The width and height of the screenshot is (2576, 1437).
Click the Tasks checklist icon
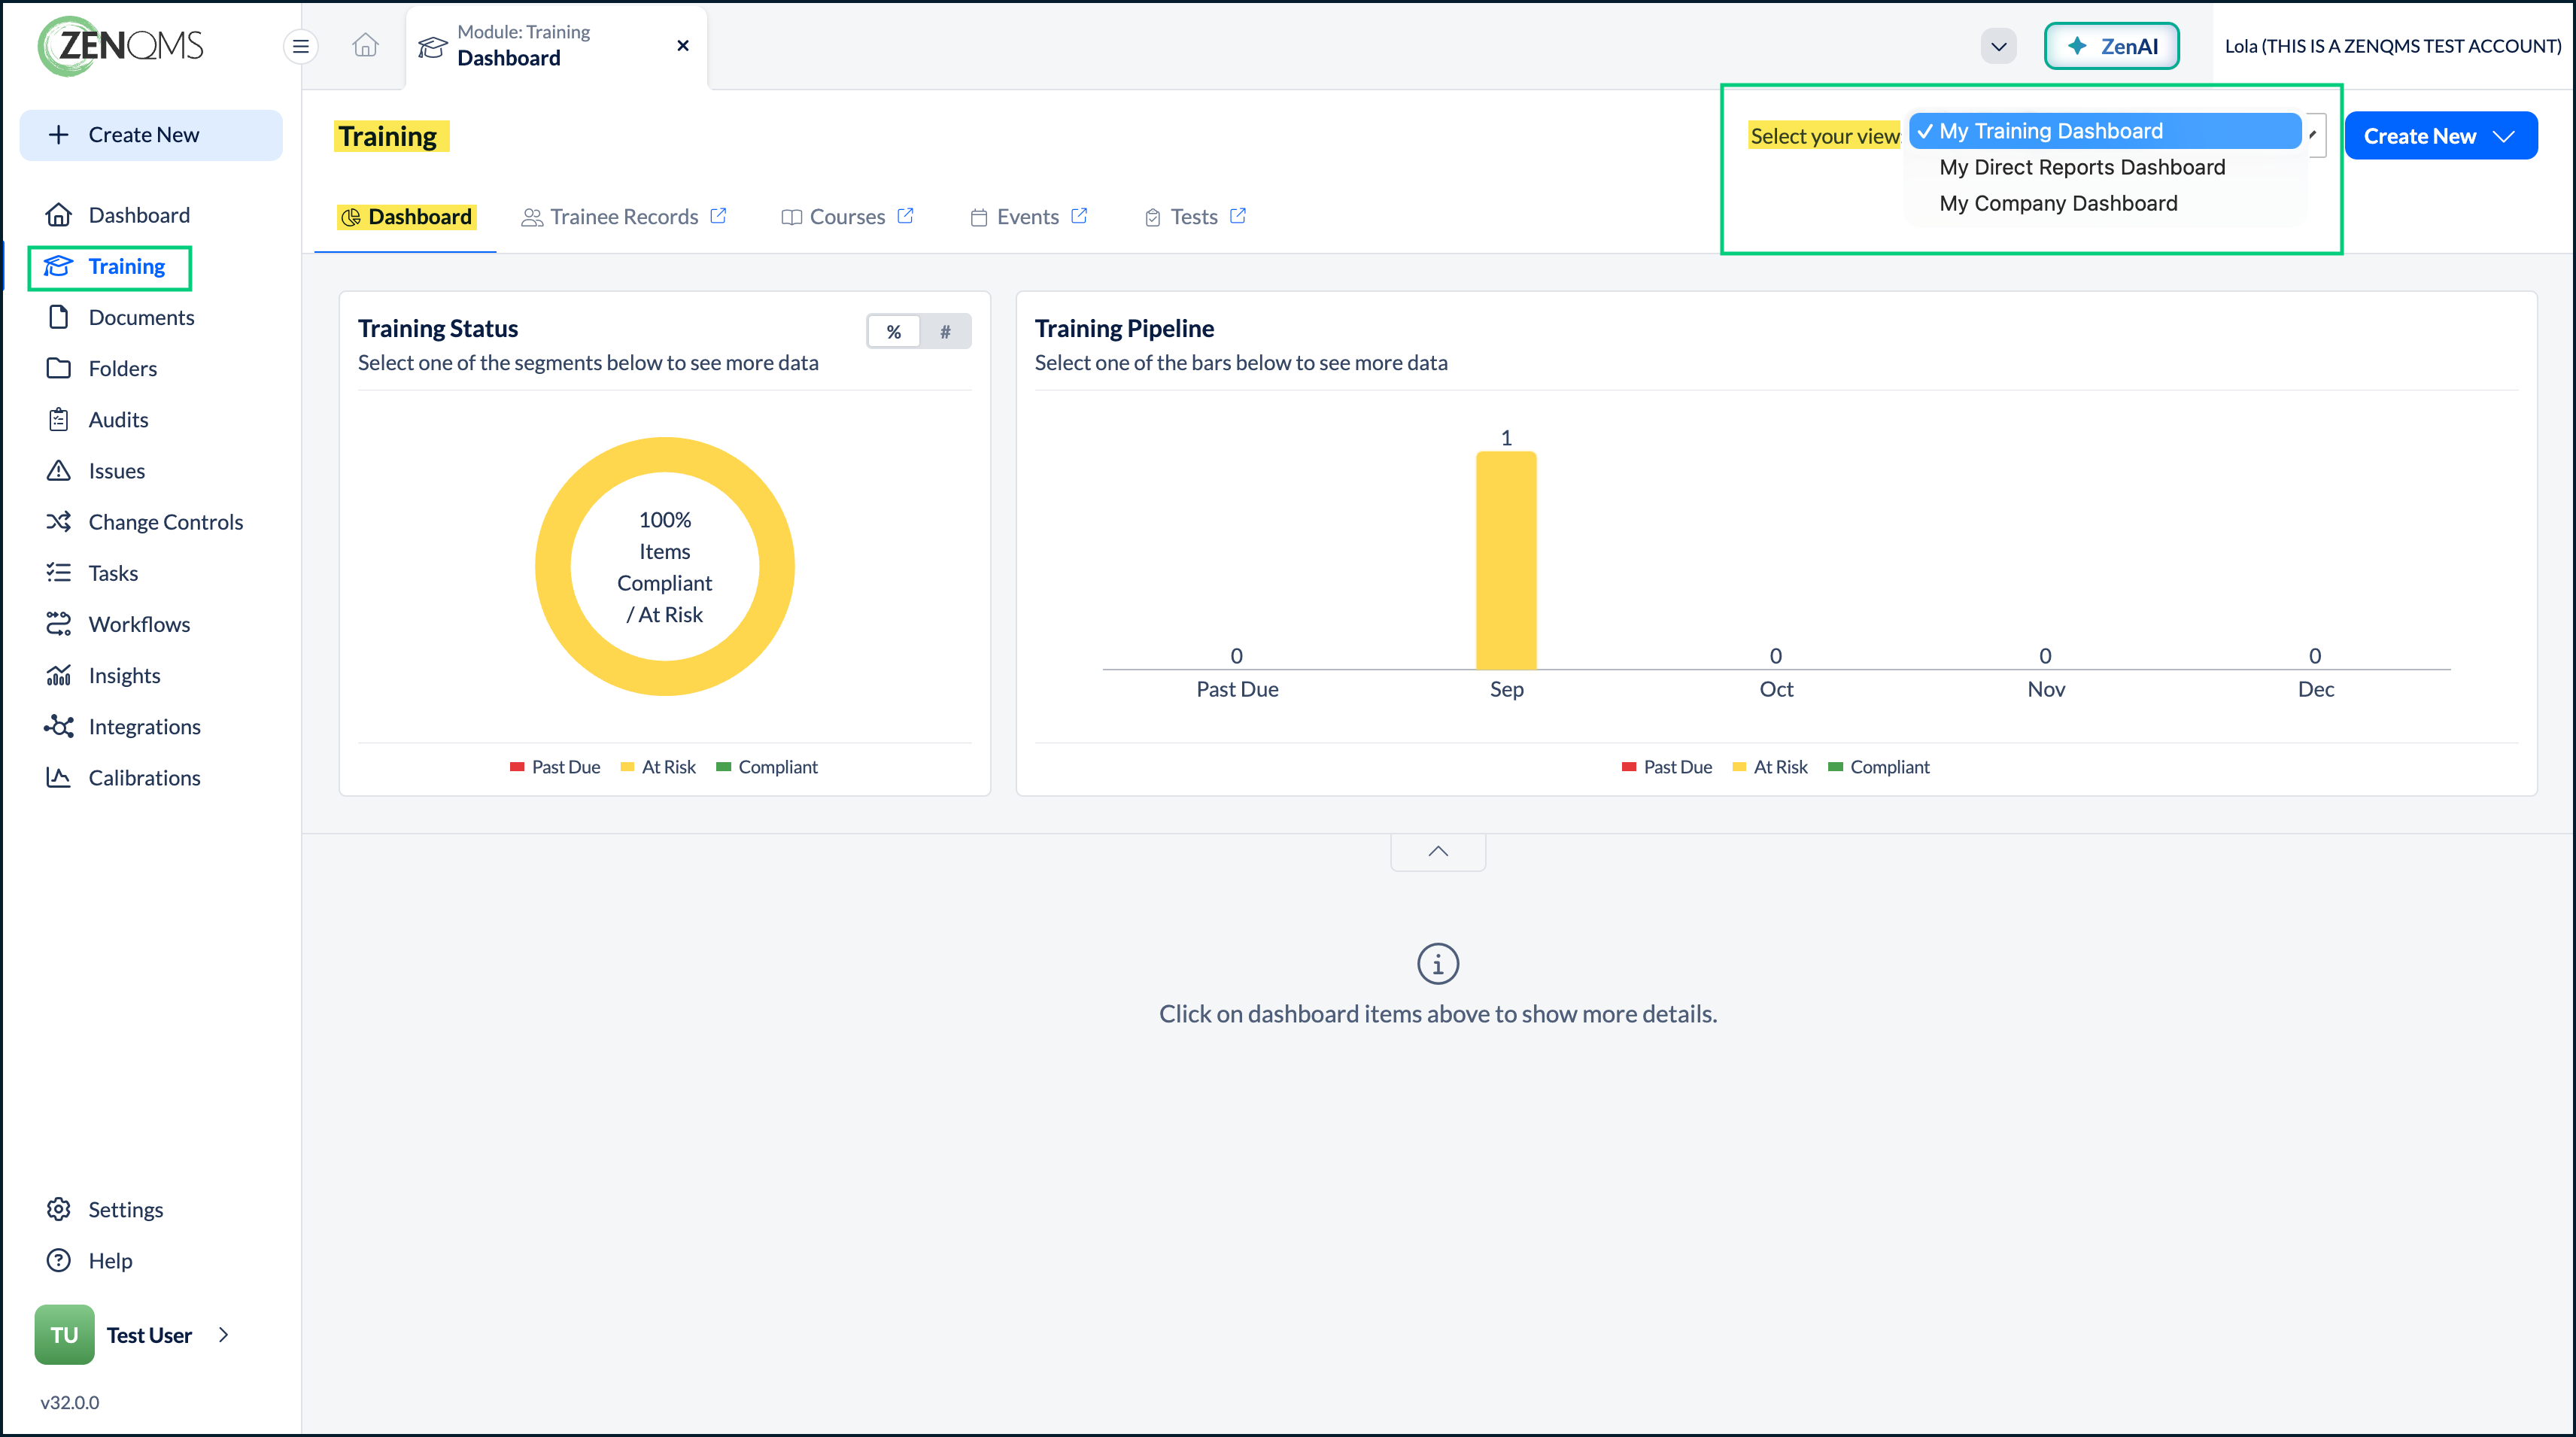(59, 572)
